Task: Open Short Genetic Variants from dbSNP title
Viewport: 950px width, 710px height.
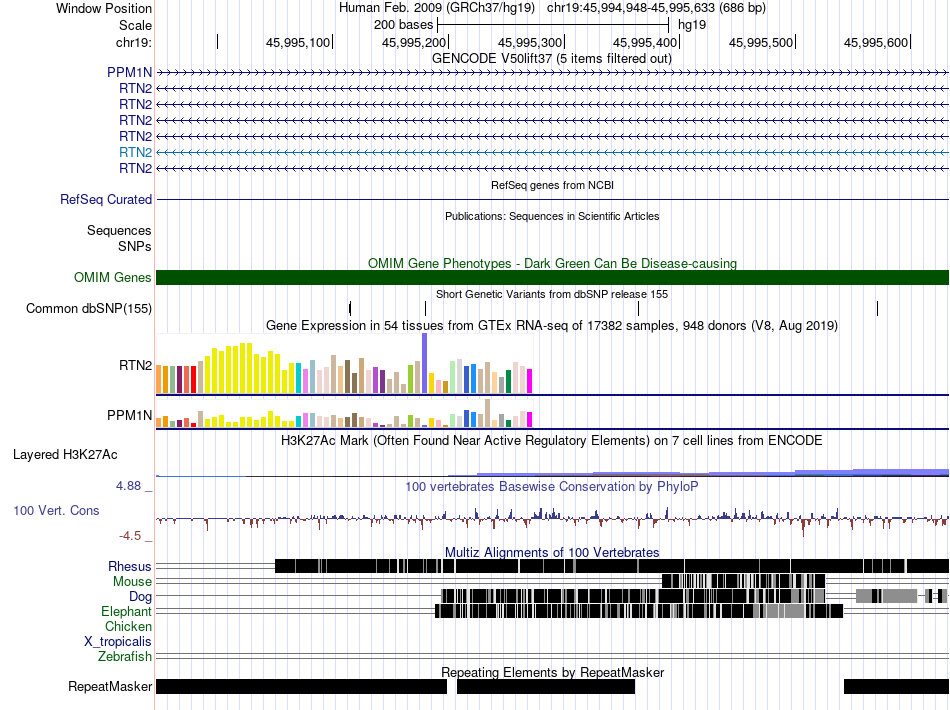Action: (x=552, y=294)
